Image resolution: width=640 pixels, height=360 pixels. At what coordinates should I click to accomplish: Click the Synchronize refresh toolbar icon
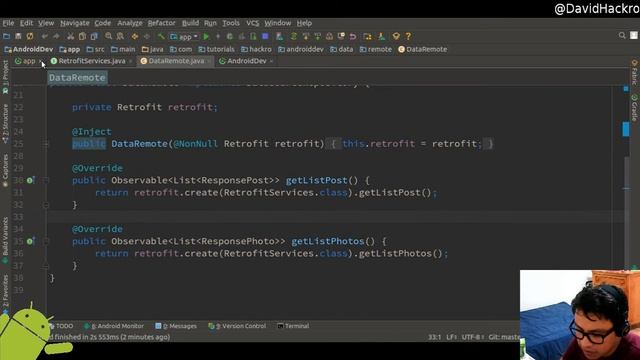(30, 36)
